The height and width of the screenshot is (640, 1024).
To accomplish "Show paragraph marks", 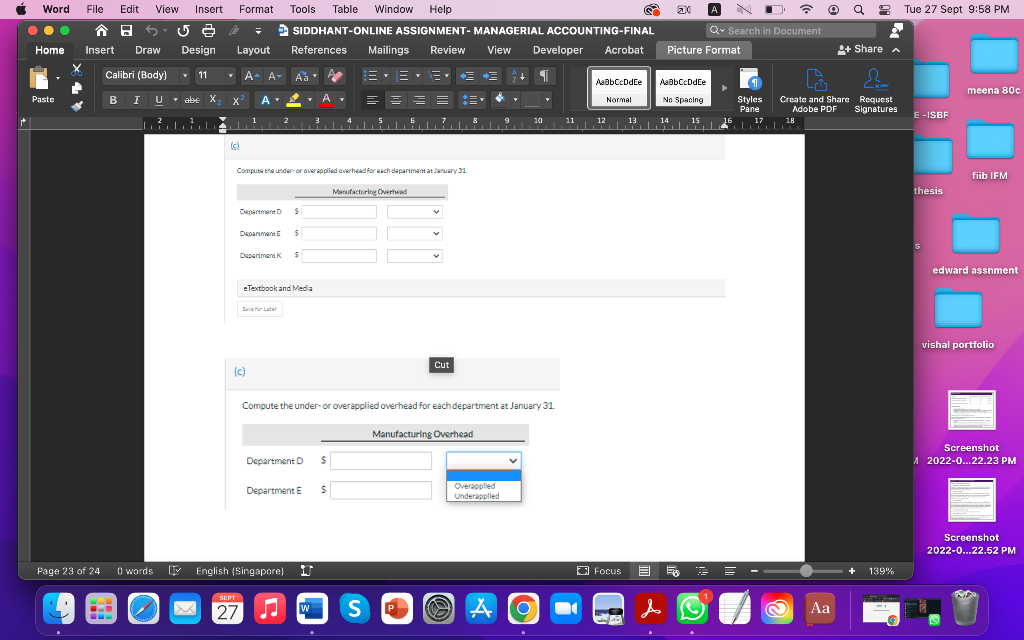I will click(545, 76).
